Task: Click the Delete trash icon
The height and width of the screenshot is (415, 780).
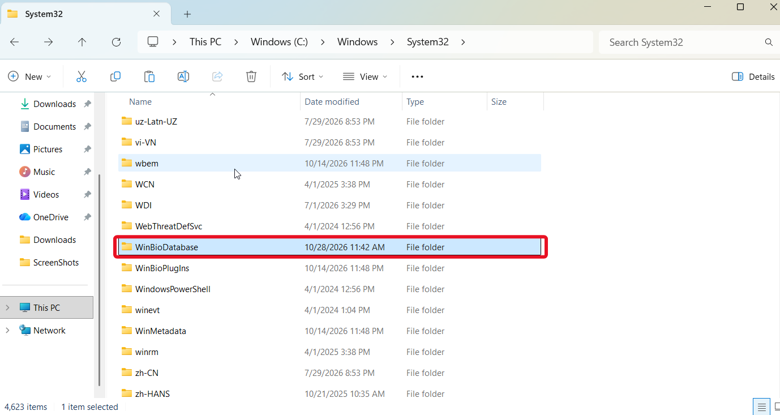Action: tap(251, 77)
